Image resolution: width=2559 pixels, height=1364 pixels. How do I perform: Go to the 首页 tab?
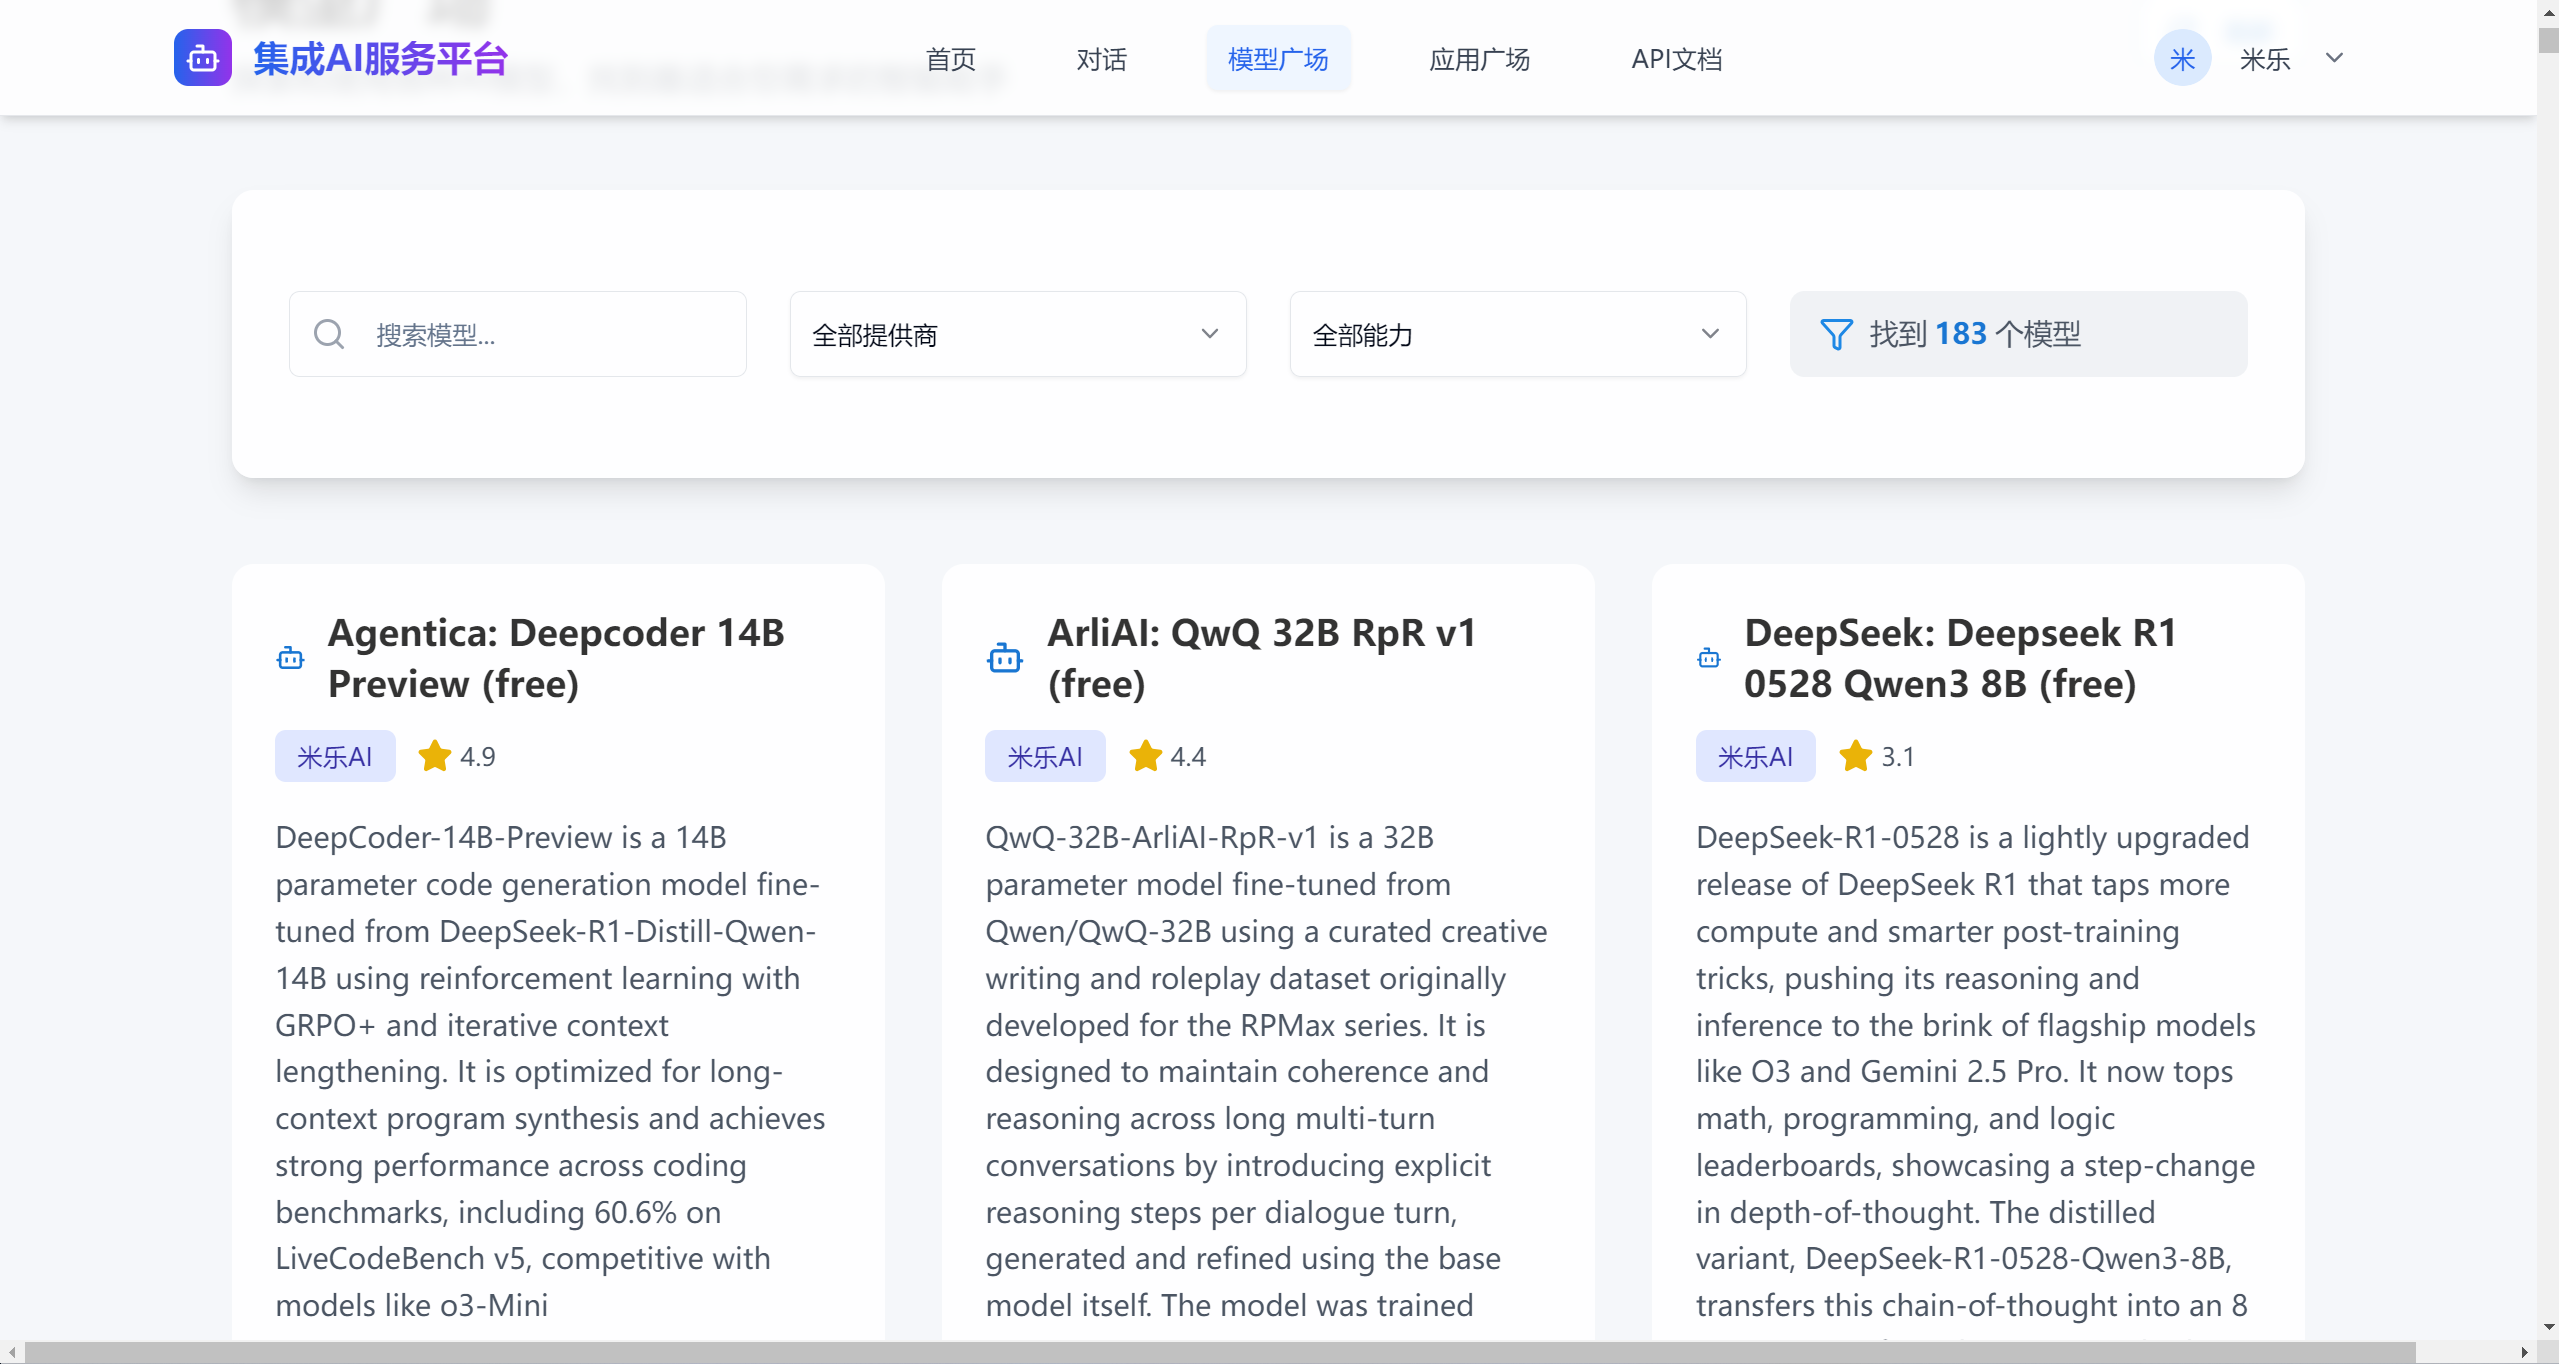tap(950, 59)
